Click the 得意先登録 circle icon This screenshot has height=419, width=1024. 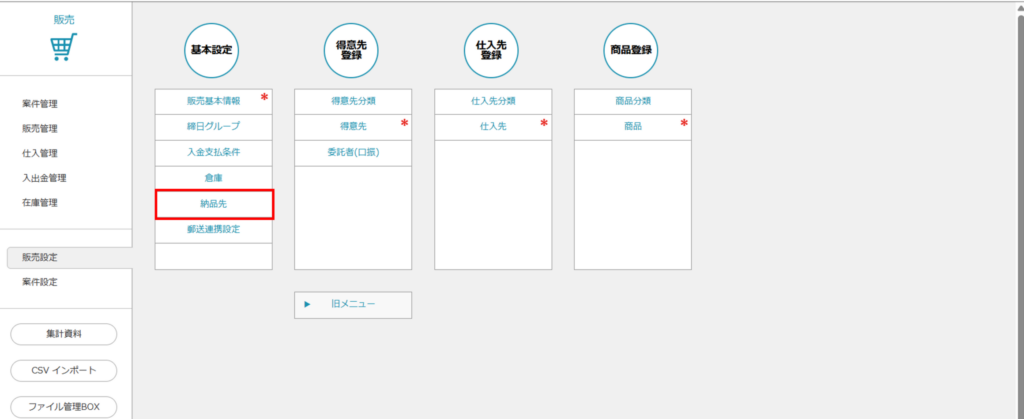351,48
